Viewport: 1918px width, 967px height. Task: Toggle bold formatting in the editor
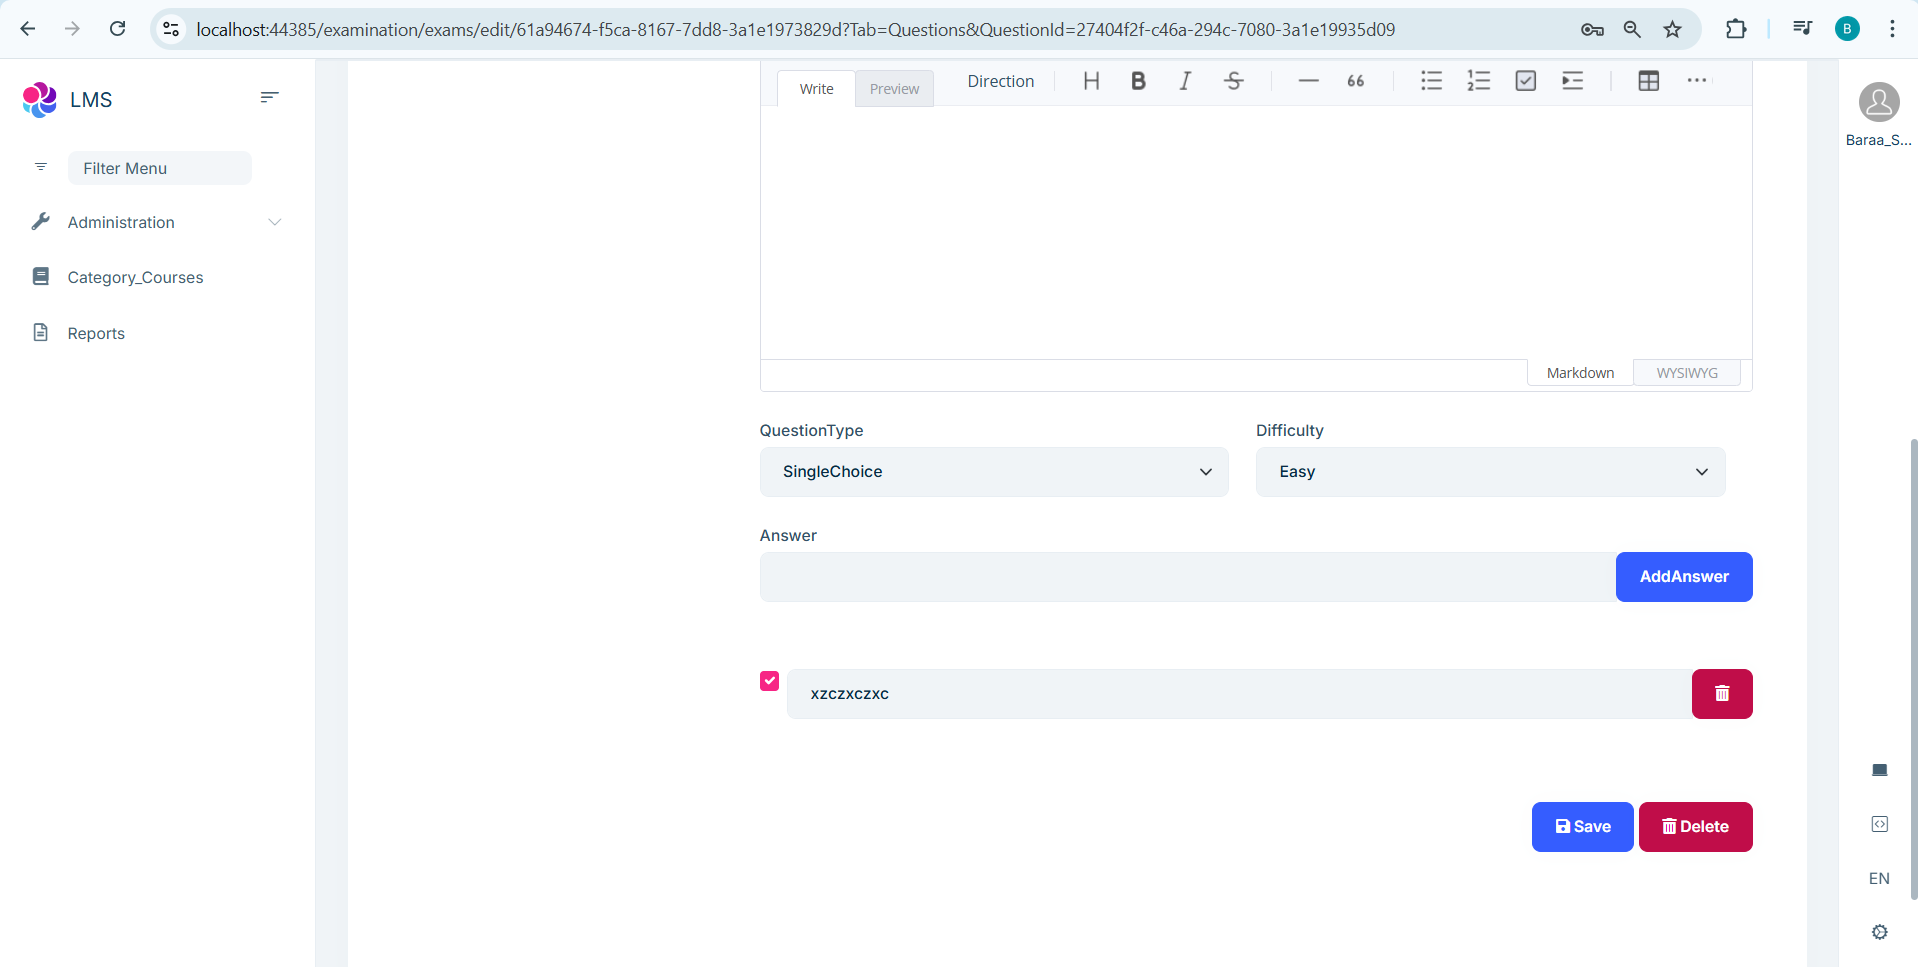tap(1138, 81)
